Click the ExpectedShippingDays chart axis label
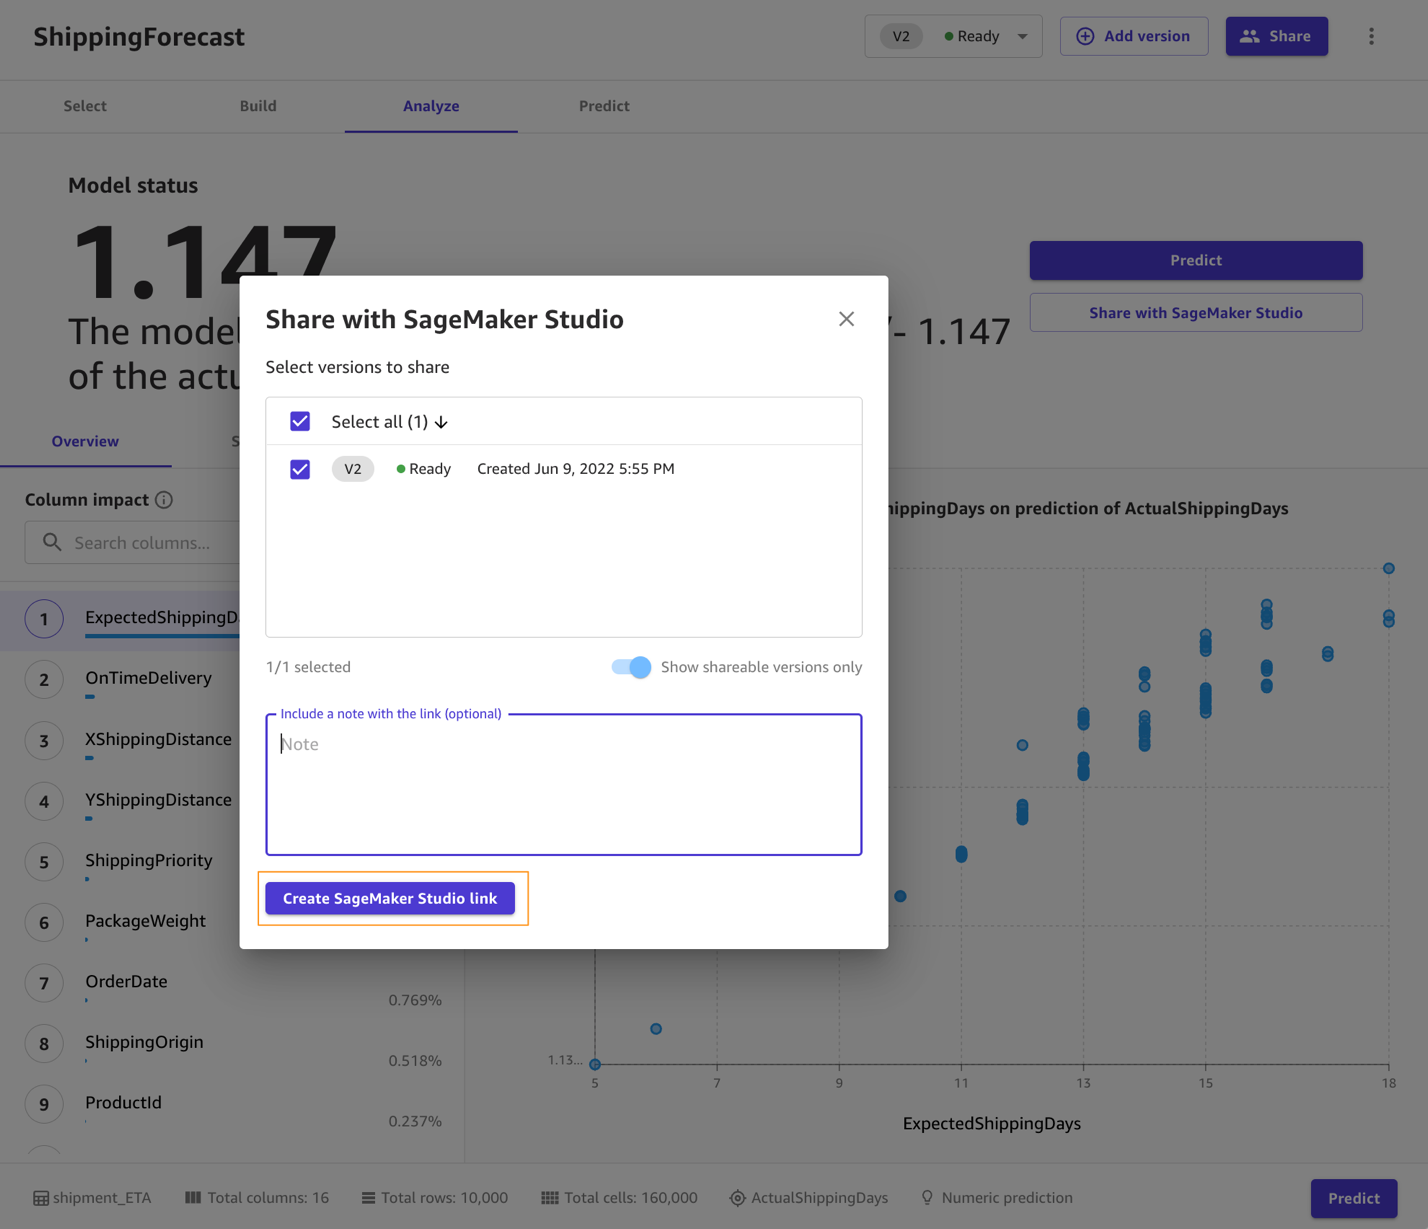1428x1229 pixels. click(992, 1124)
